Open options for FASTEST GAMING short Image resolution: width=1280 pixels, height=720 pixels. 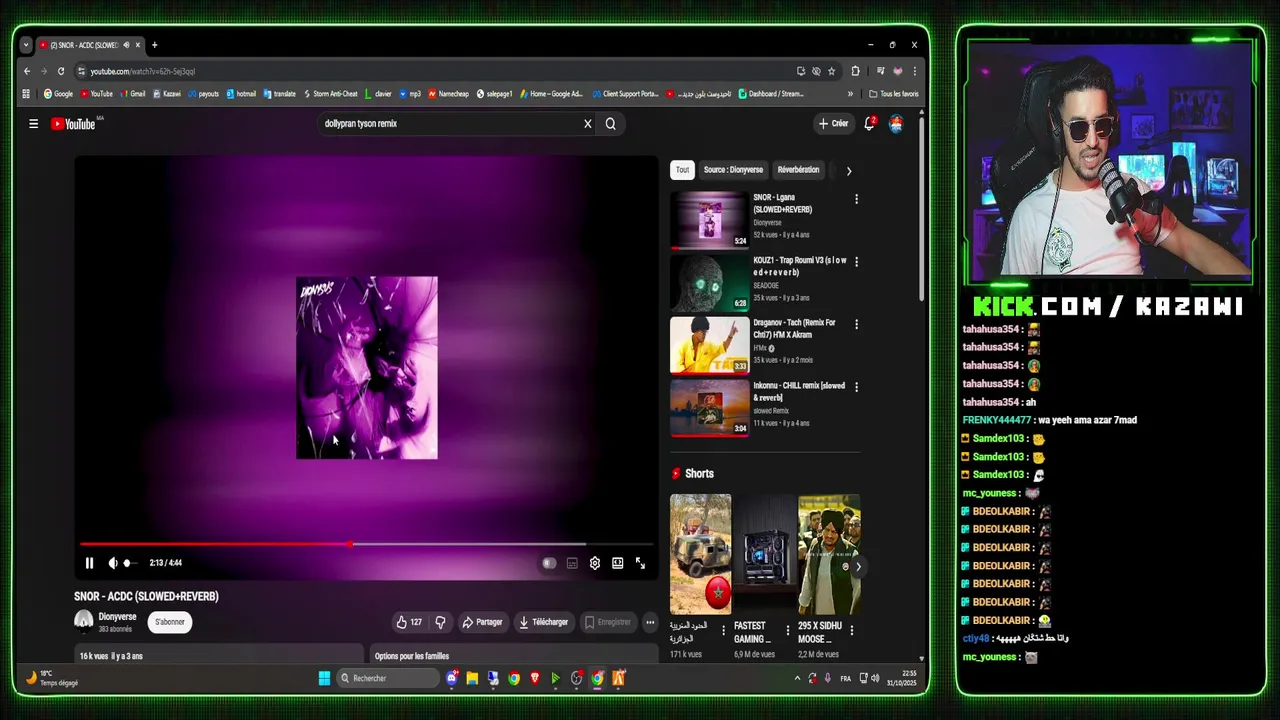click(x=787, y=631)
